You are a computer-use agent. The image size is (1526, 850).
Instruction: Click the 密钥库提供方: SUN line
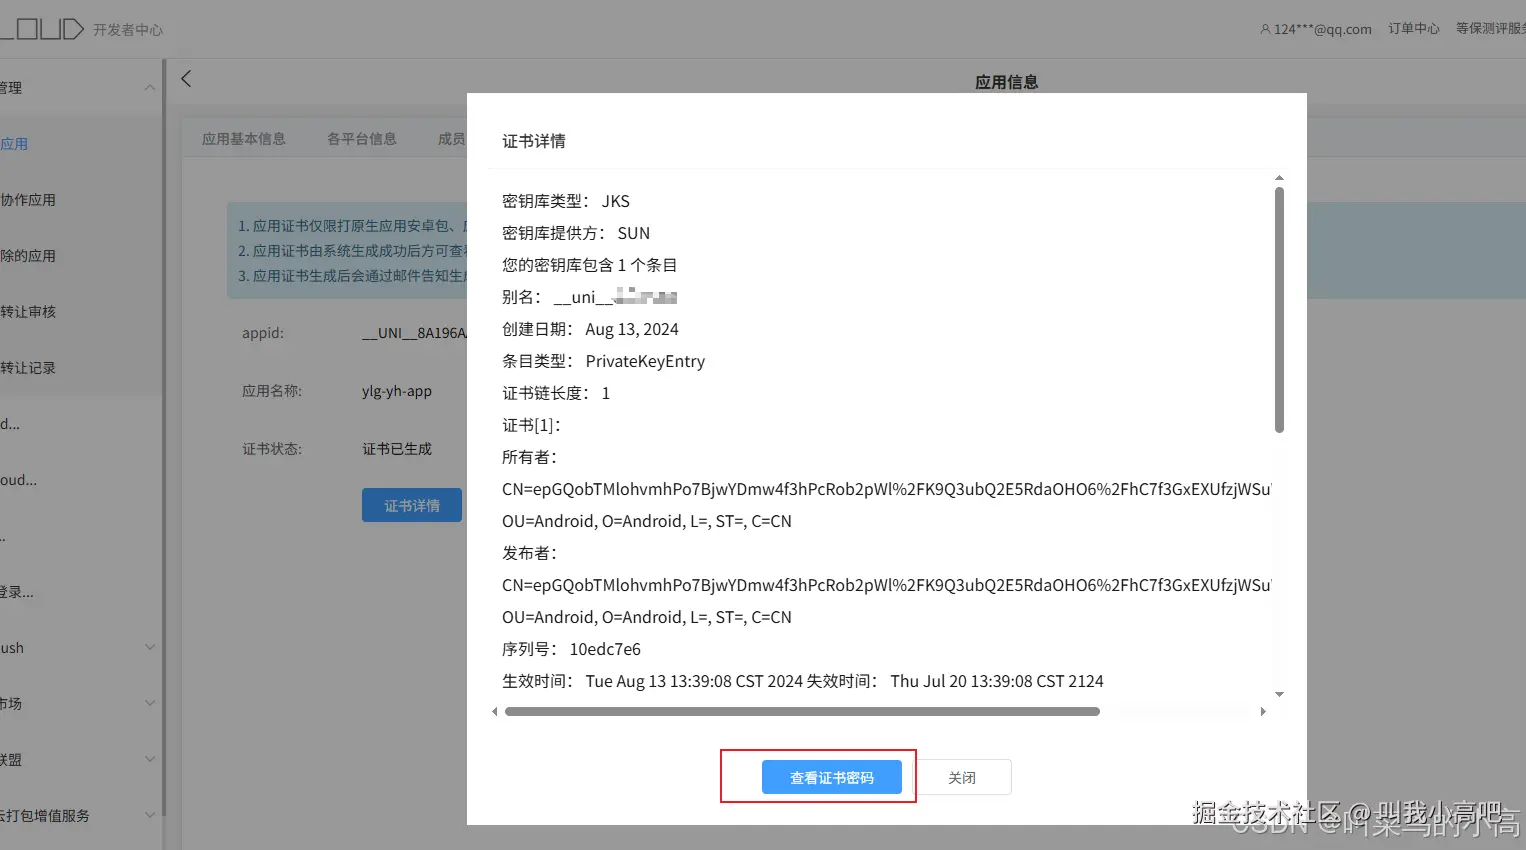pos(576,233)
